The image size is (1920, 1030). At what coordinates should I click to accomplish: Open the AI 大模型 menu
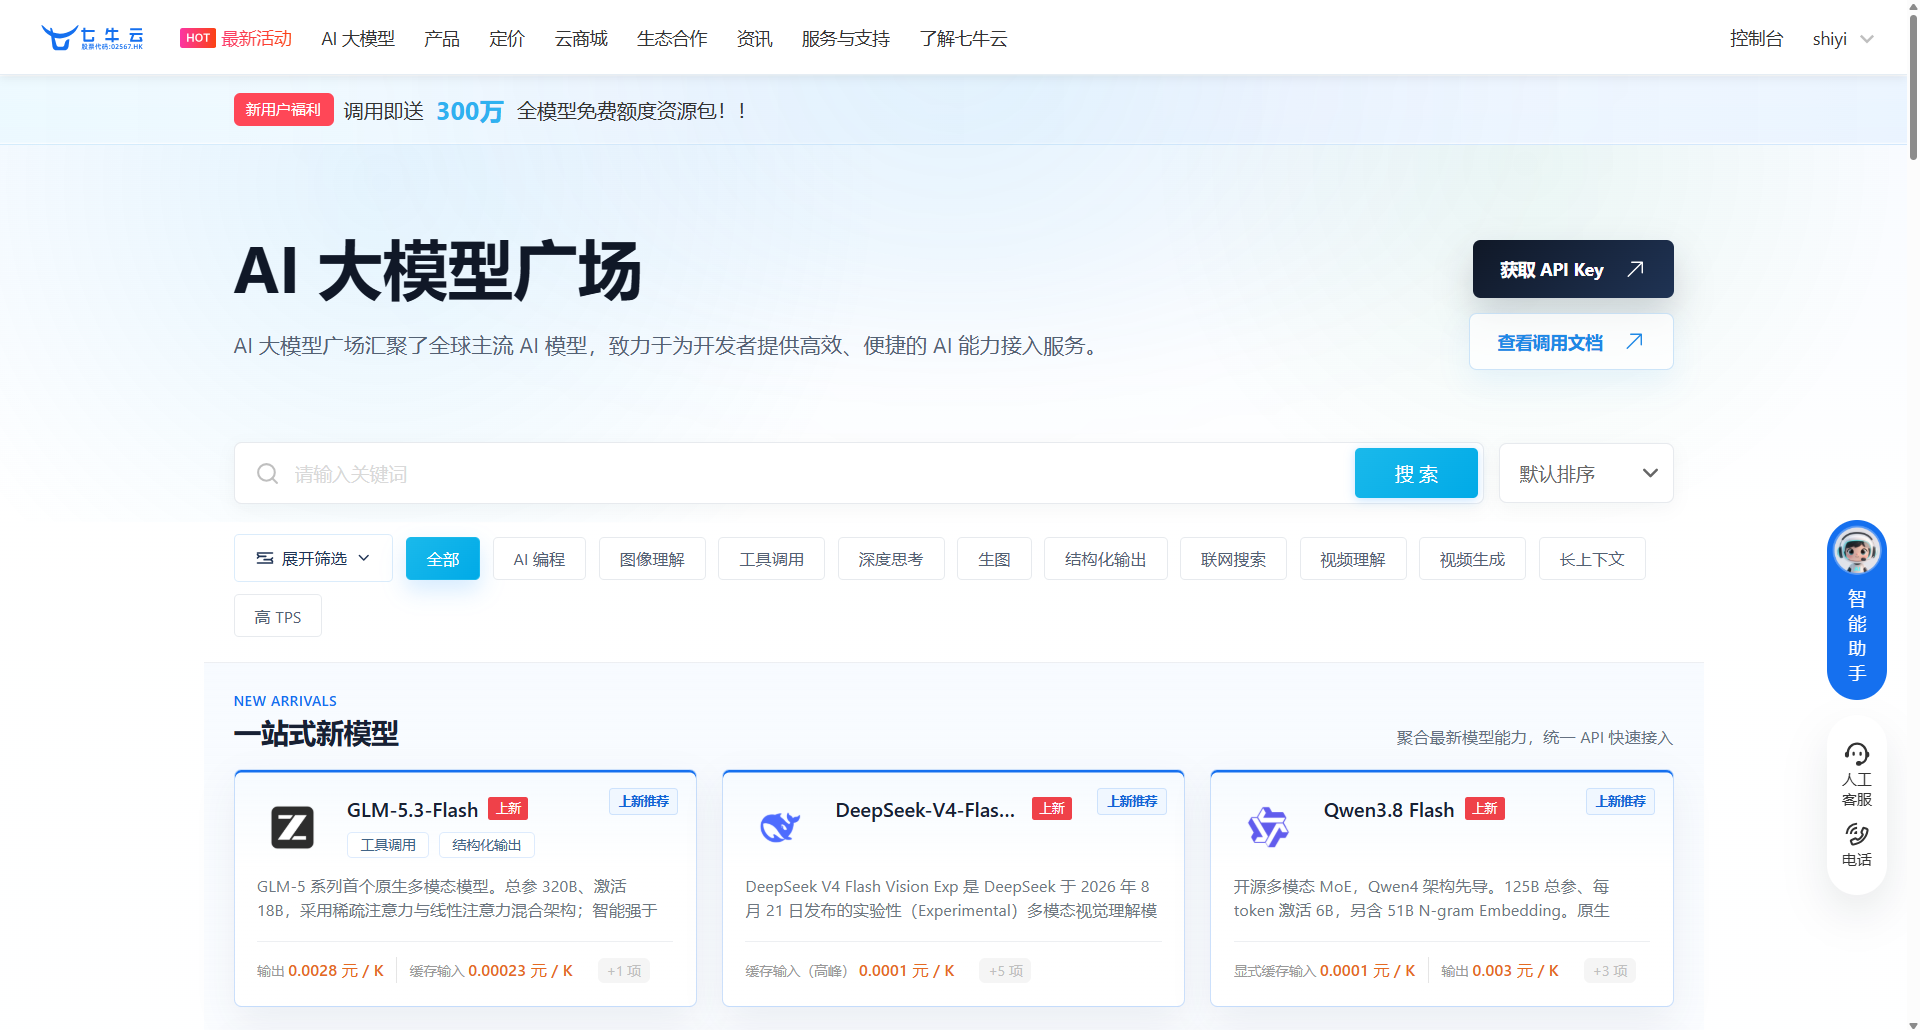[358, 38]
